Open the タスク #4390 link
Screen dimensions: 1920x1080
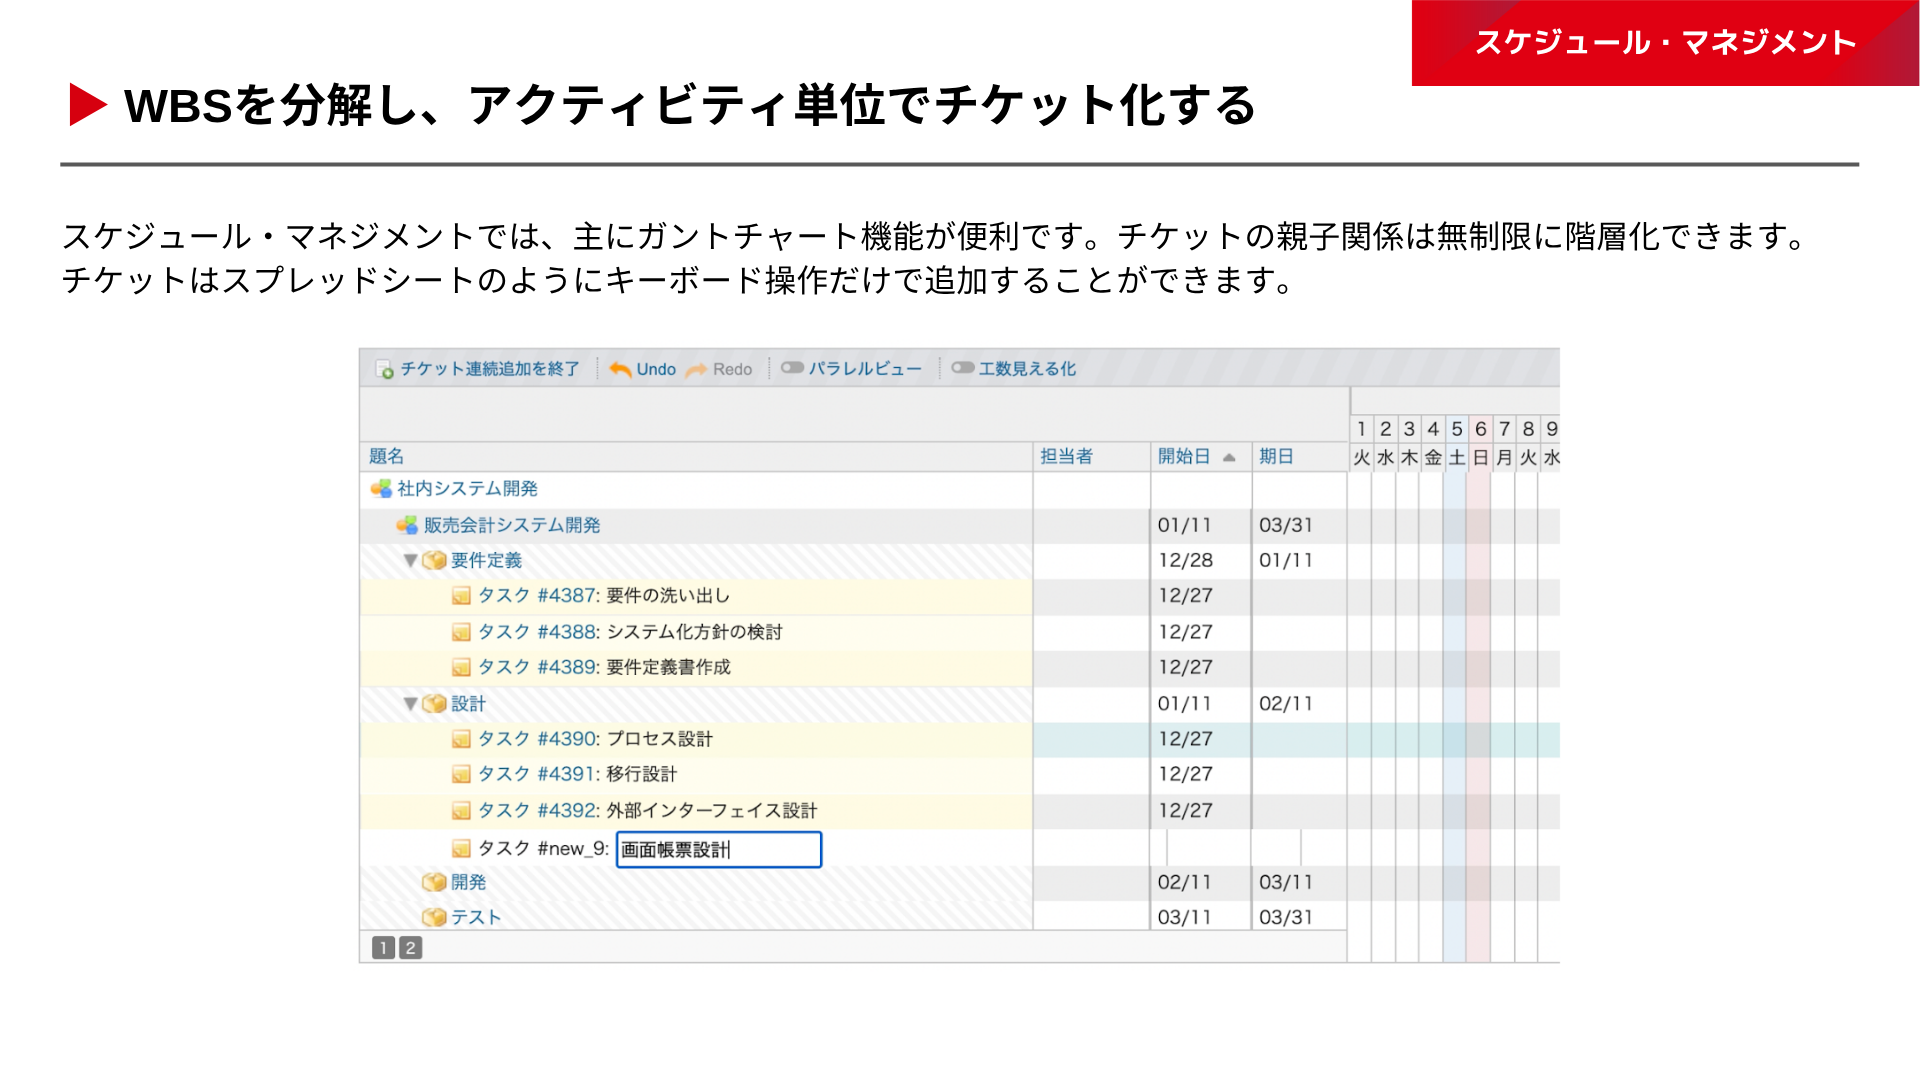(x=538, y=739)
